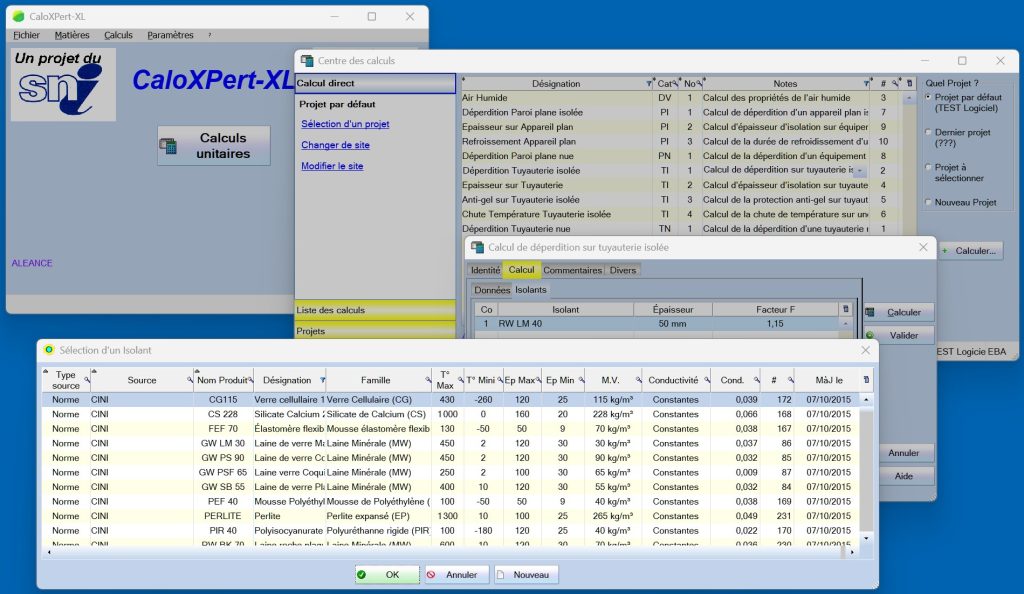Select Projet à sélectionner radio option
Screen dimensions: 1024x594
[928, 167]
